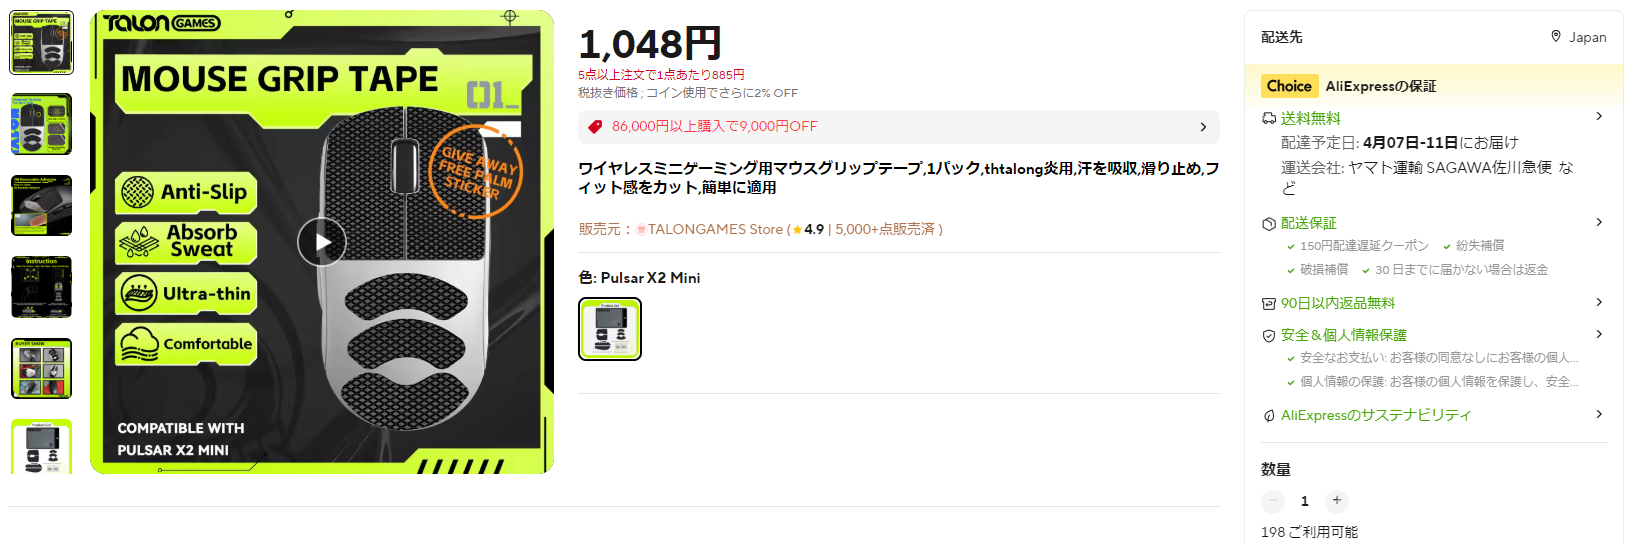Open the TALONGAMES Store link
1636x544 pixels.
pyautogui.click(x=715, y=229)
